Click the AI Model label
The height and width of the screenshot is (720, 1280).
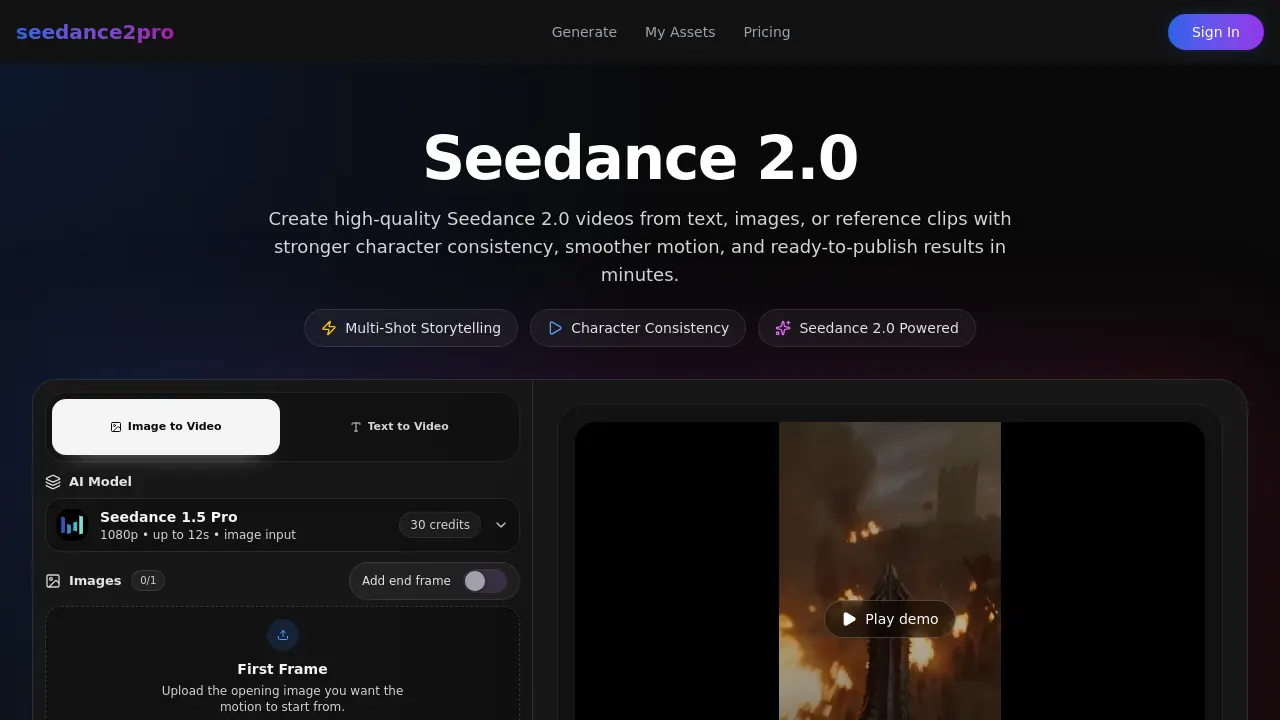click(100, 482)
